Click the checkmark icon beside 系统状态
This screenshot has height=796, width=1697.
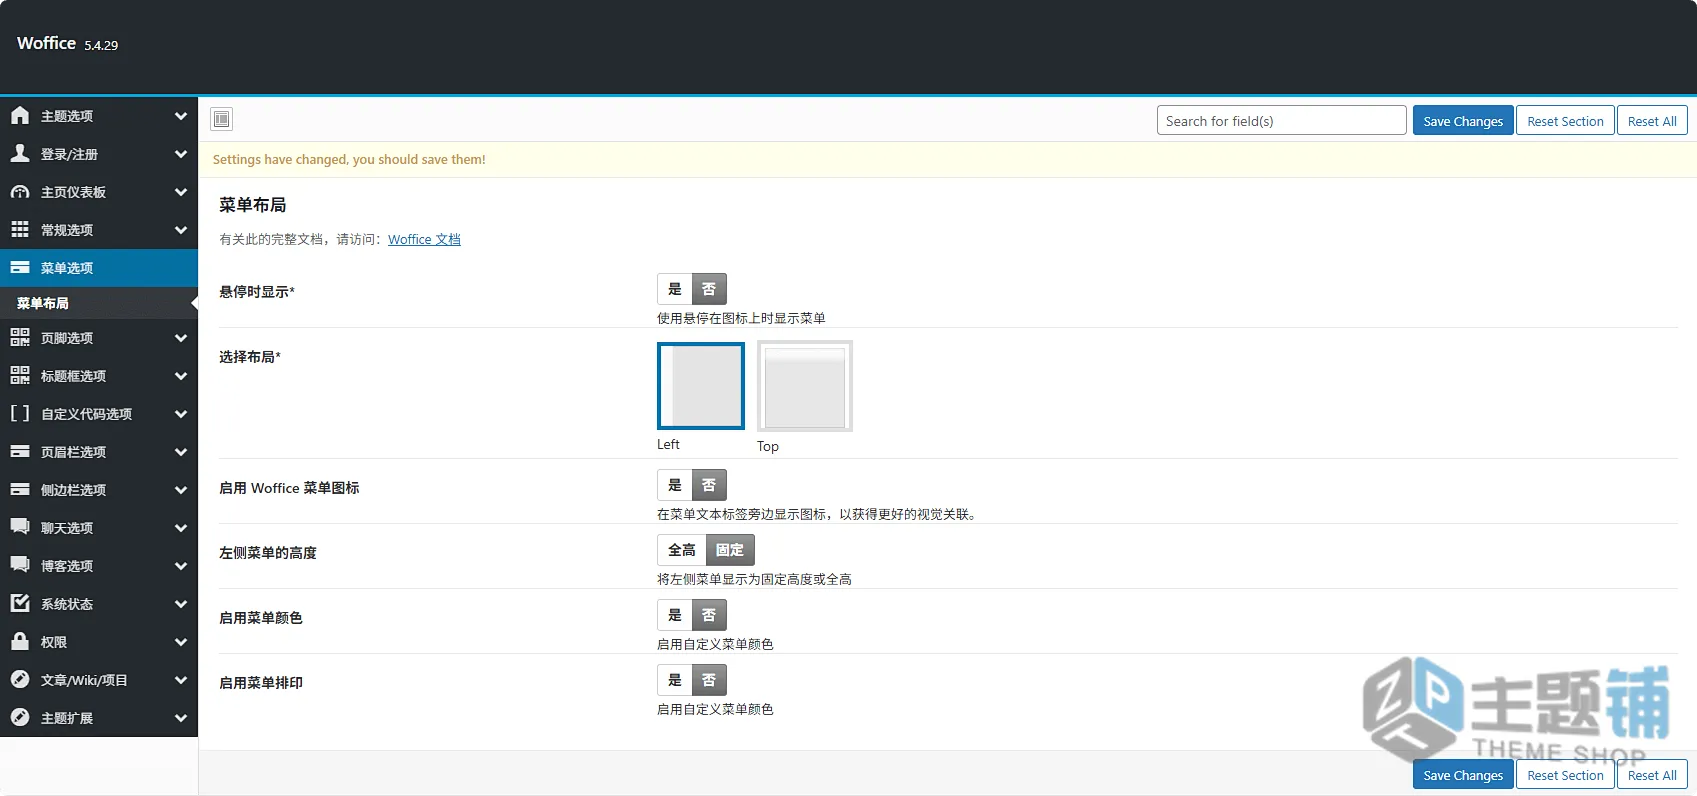[20, 604]
